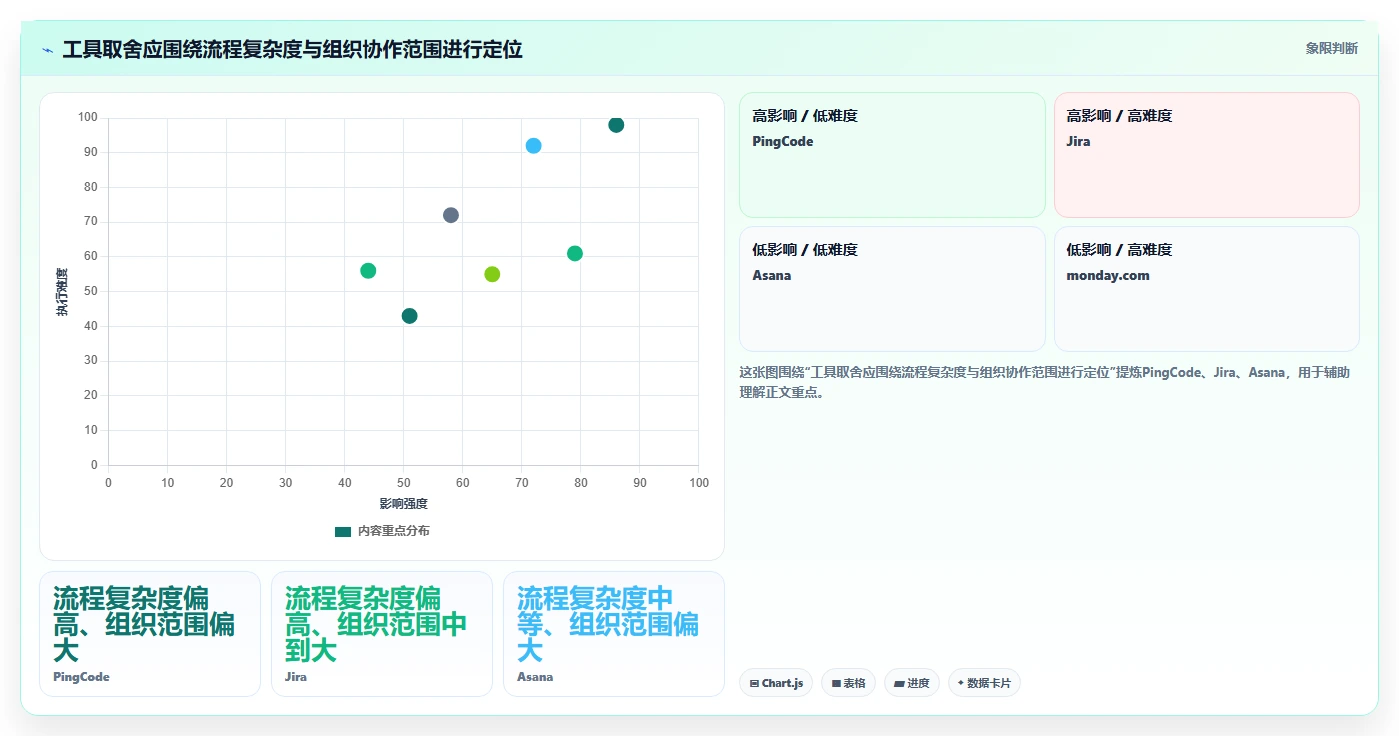Click the dark green point at top right
Viewport: 1399px width, 736px height.
point(616,125)
